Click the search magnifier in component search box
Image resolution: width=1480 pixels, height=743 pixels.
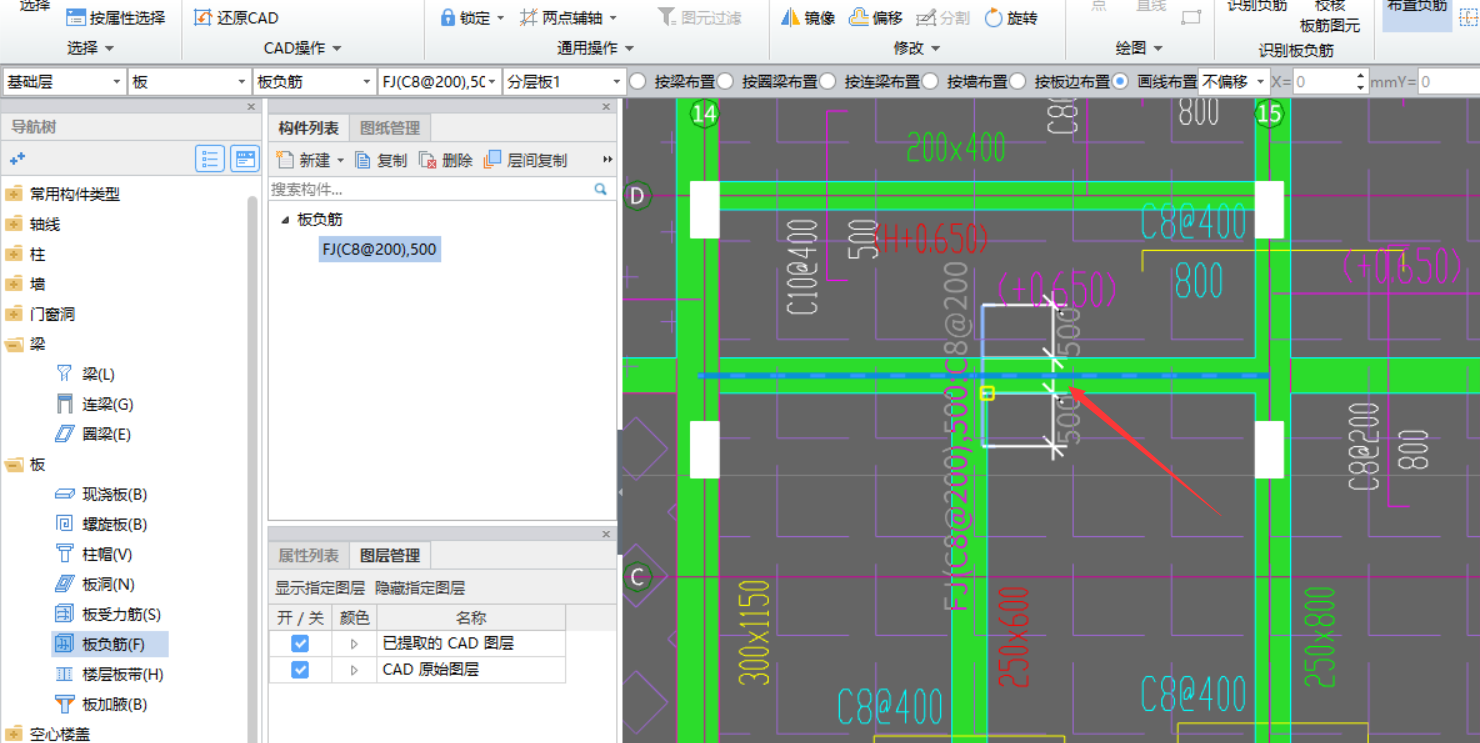click(601, 189)
